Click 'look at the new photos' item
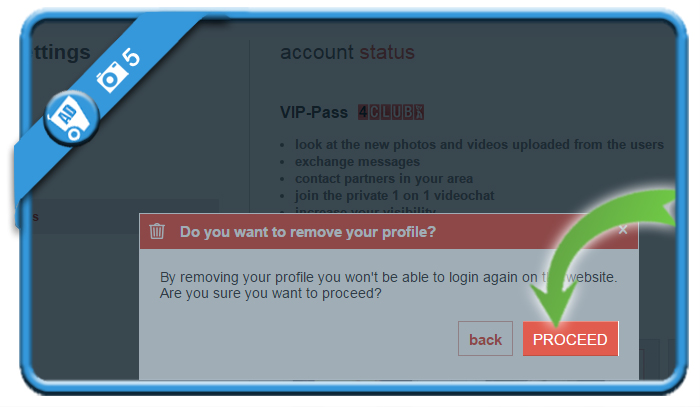The image size is (700, 407). (x=479, y=145)
